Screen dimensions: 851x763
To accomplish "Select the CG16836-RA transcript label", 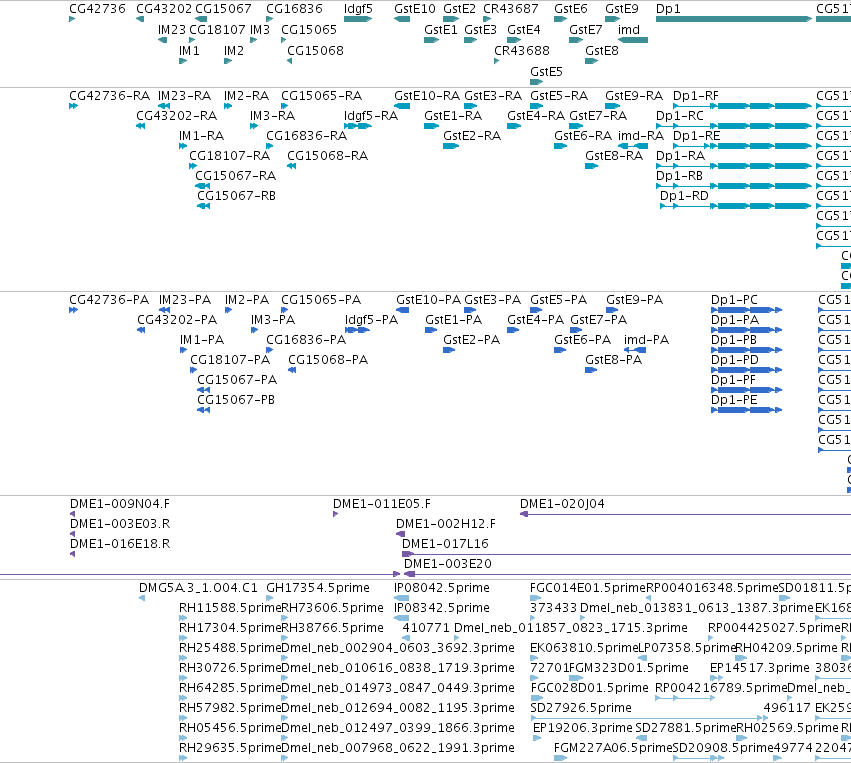I will (306, 136).
